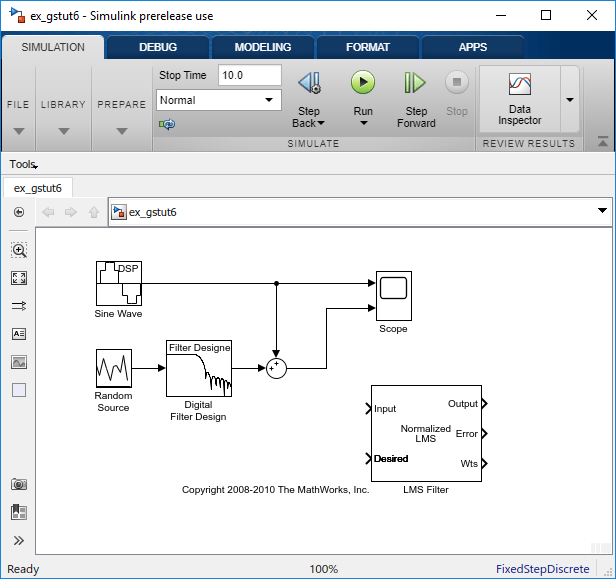Switch to the MODELING tab
The image size is (616, 579).
263,47
